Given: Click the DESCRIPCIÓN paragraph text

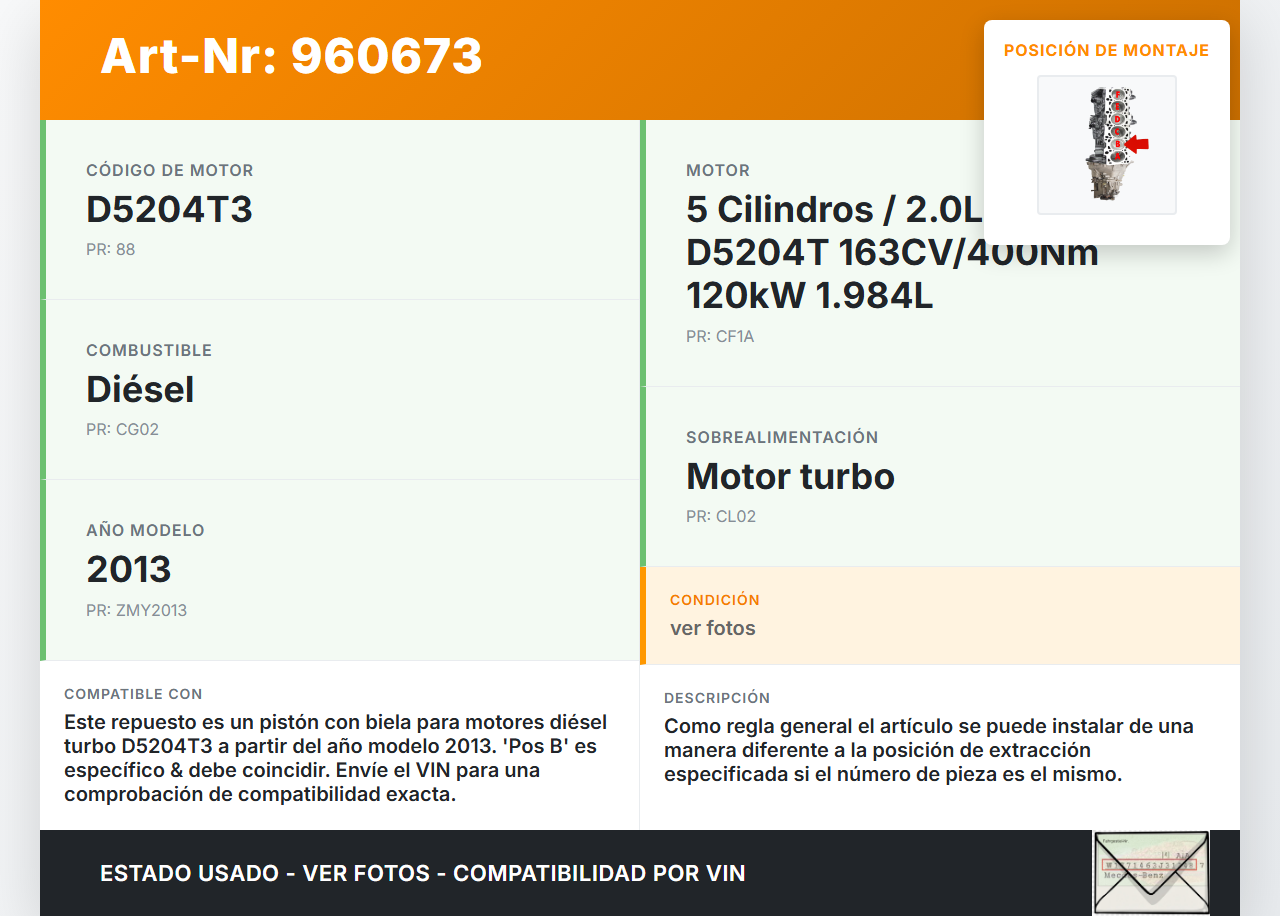Looking at the screenshot, I should point(928,750).
